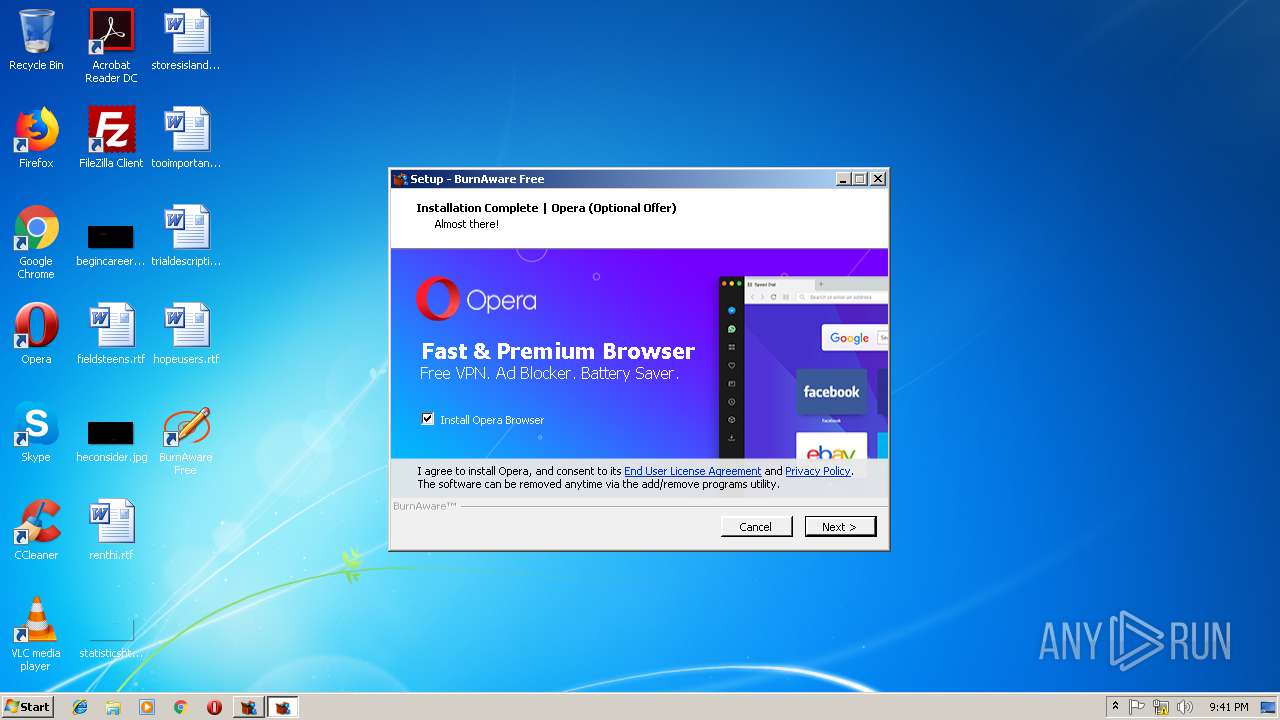Launch Windows Media Player from the taskbar
Image resolution: width=1280 pixels, height=720 pixels.
pos(147,707)
